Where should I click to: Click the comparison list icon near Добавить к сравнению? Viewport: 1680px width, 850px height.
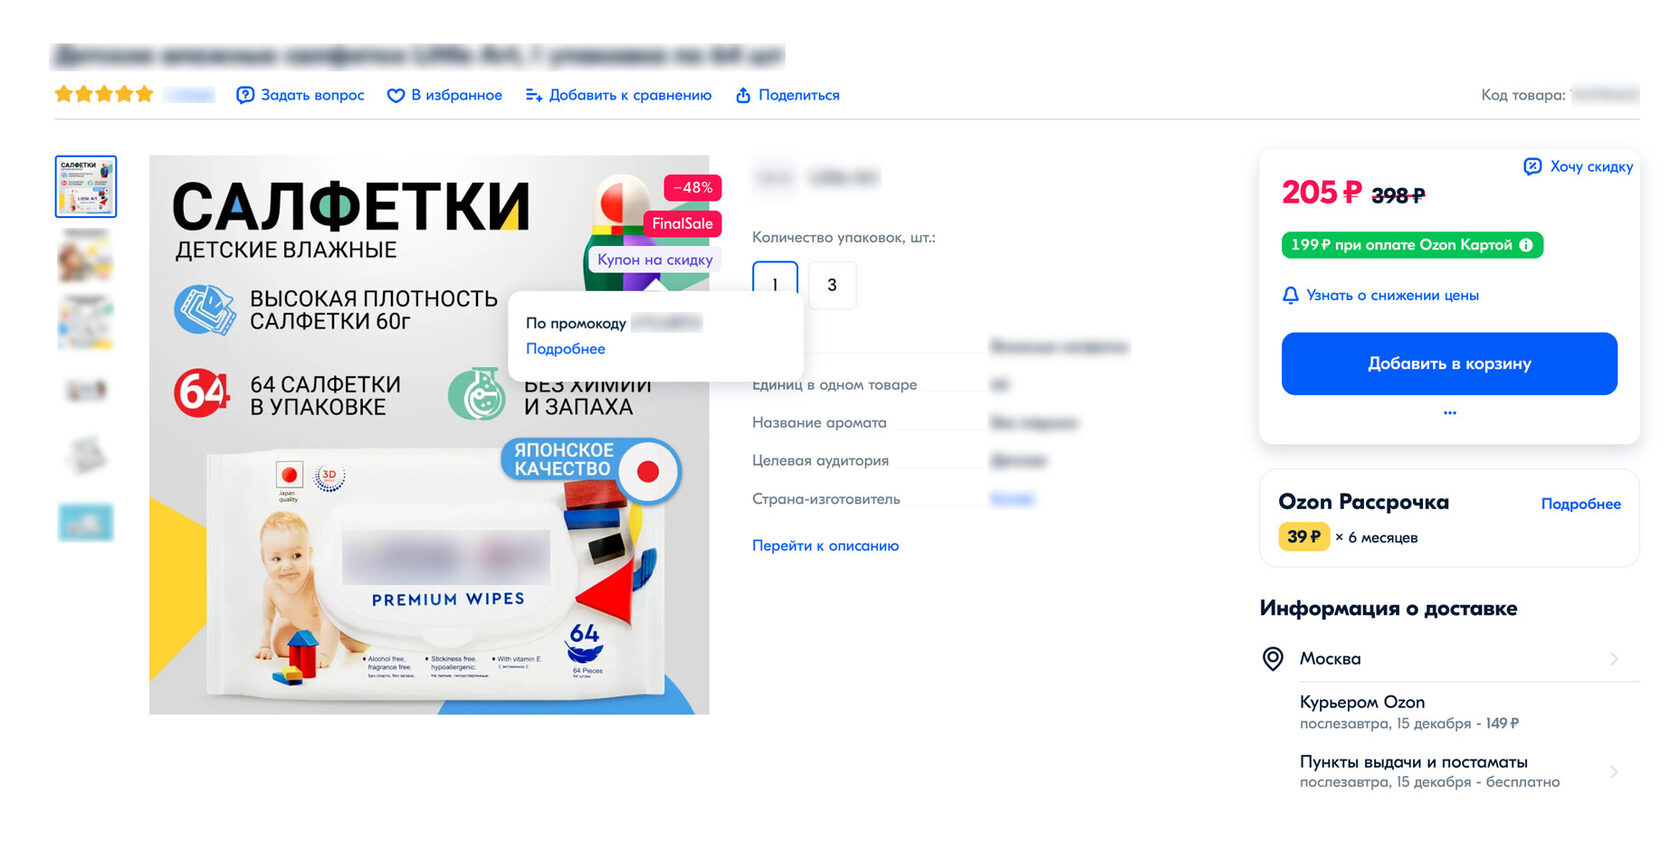click(x=534, y=95)
